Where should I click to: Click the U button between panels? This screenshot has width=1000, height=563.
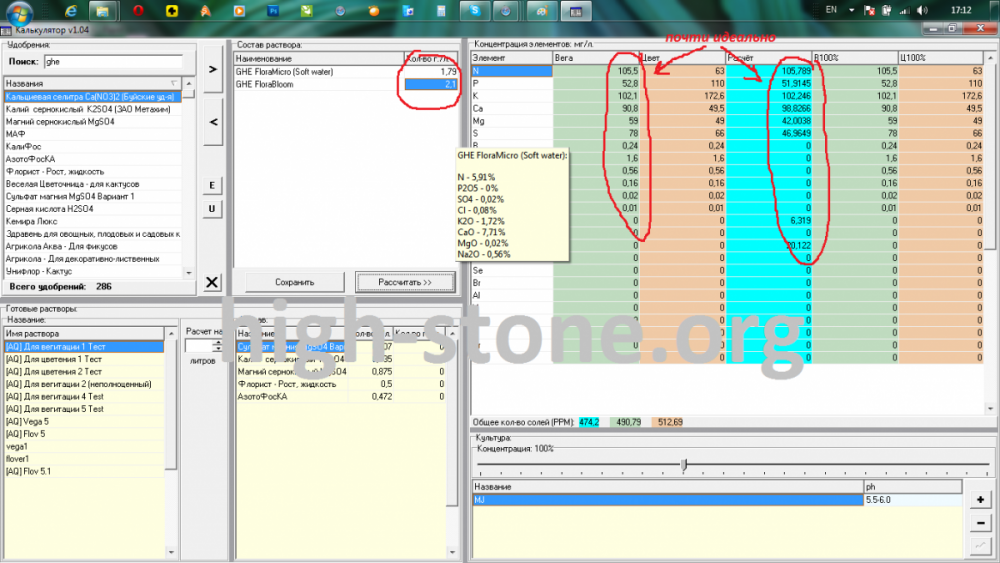pyautogui.click(x=212, y=208)
